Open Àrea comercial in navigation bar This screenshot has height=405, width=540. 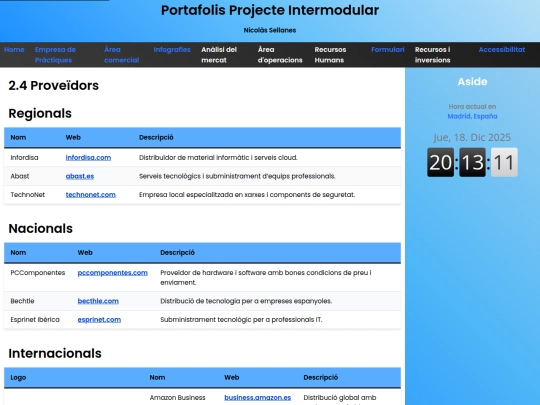click(x=121, y=55)
